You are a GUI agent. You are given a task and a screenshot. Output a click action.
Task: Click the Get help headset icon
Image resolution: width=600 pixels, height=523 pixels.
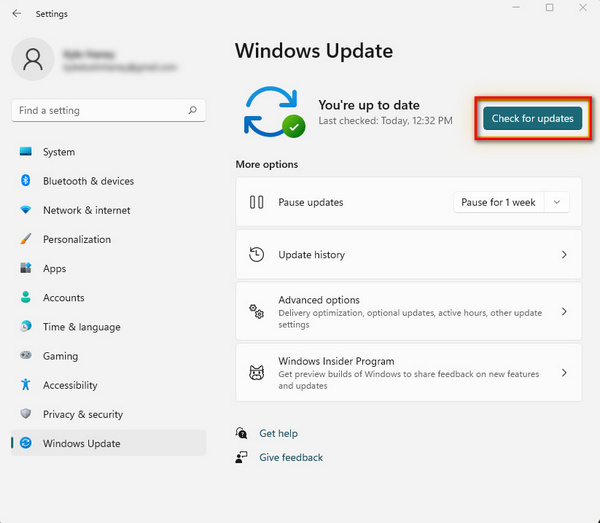pos(241,433)
